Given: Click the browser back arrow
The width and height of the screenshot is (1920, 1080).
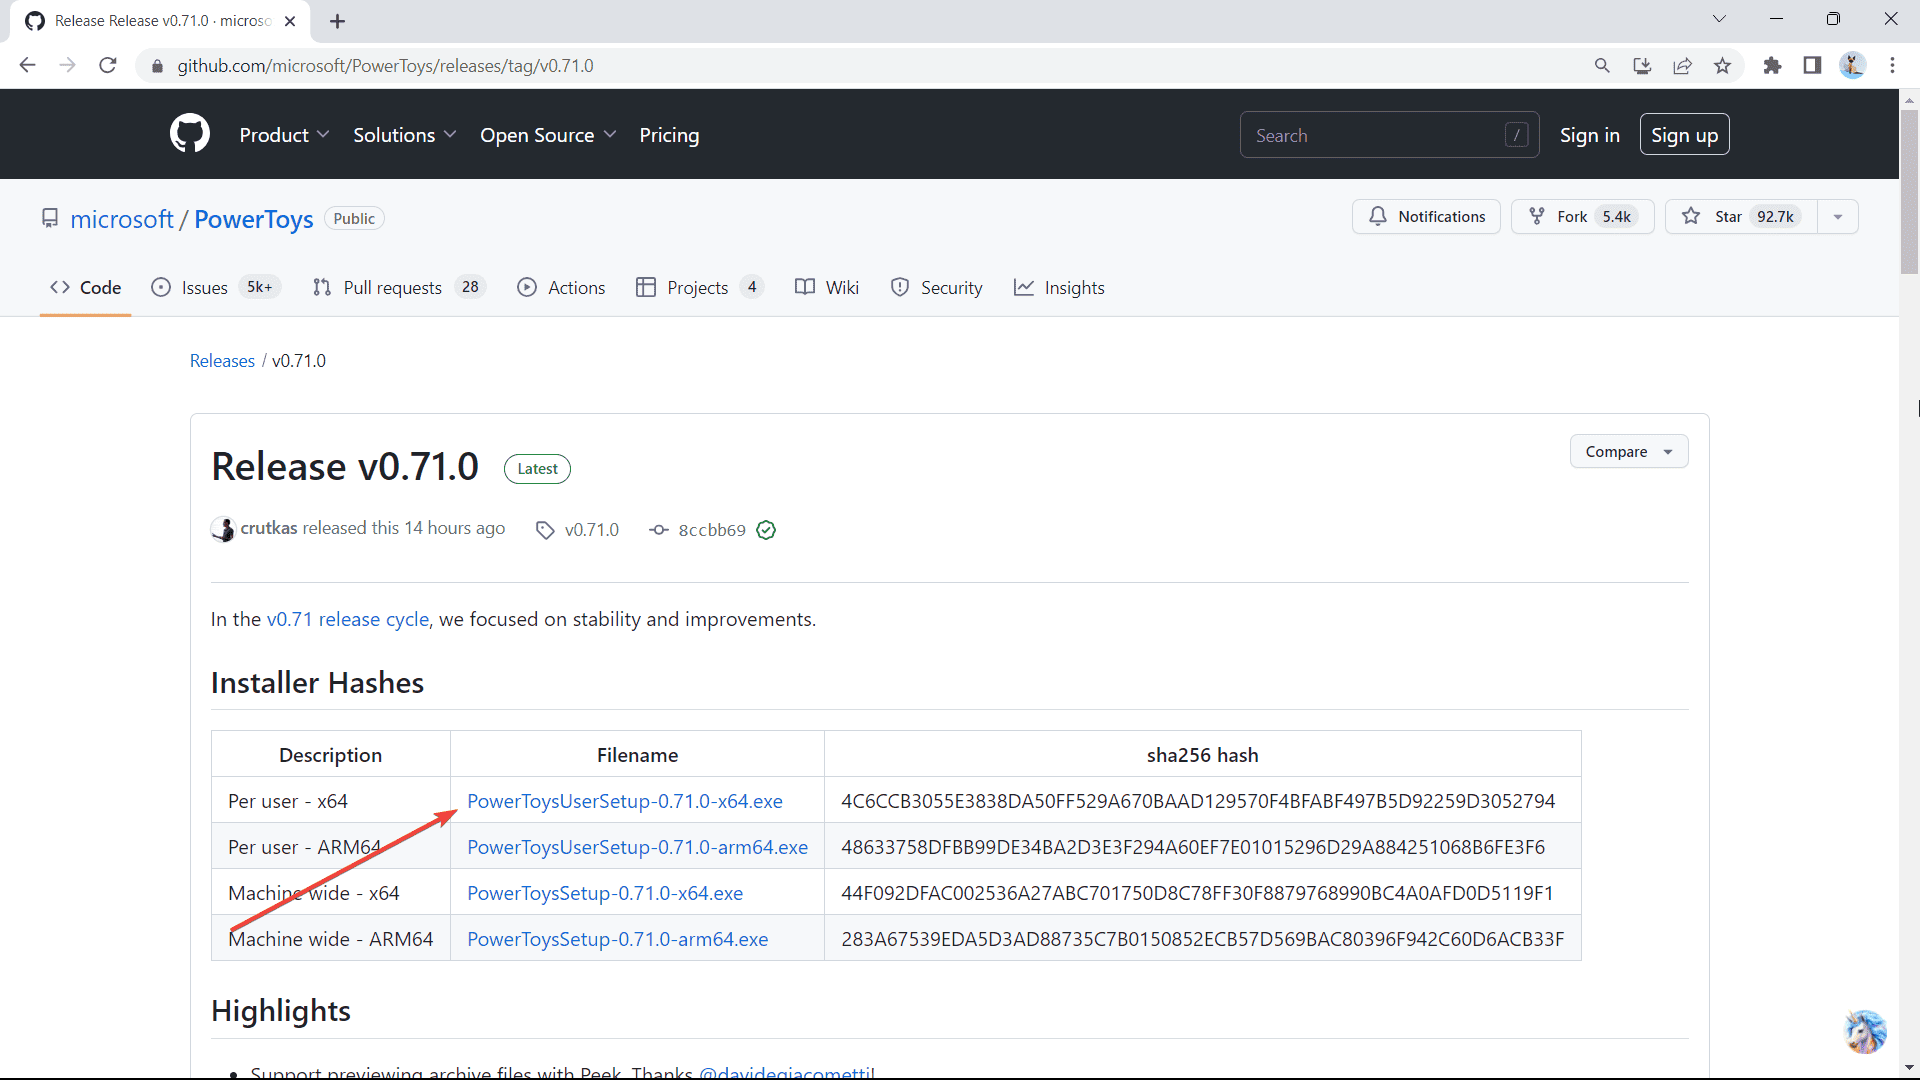Looking at the screenshot, I should 27,65.
